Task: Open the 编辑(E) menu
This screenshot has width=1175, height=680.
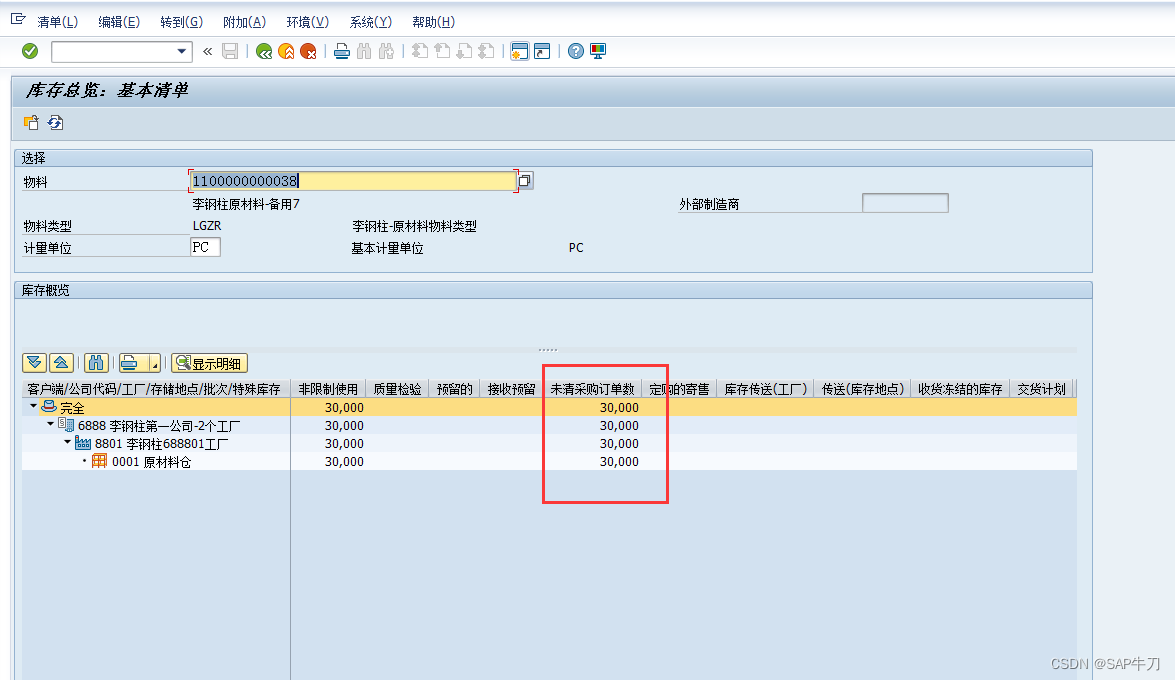Action: [119, 22]
